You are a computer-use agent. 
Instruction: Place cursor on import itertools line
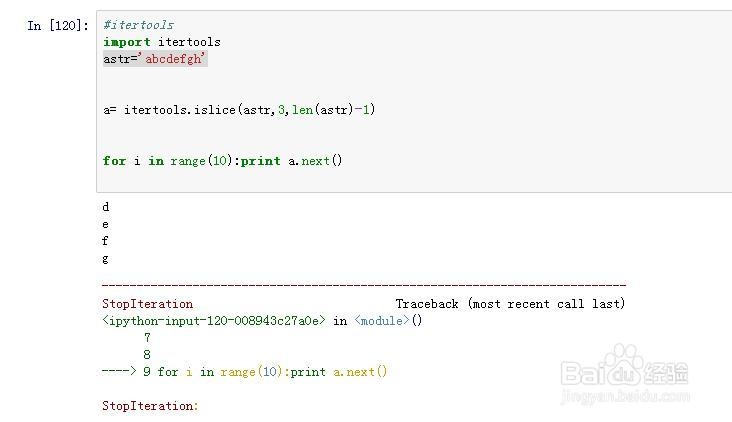(x=162, y=42)
